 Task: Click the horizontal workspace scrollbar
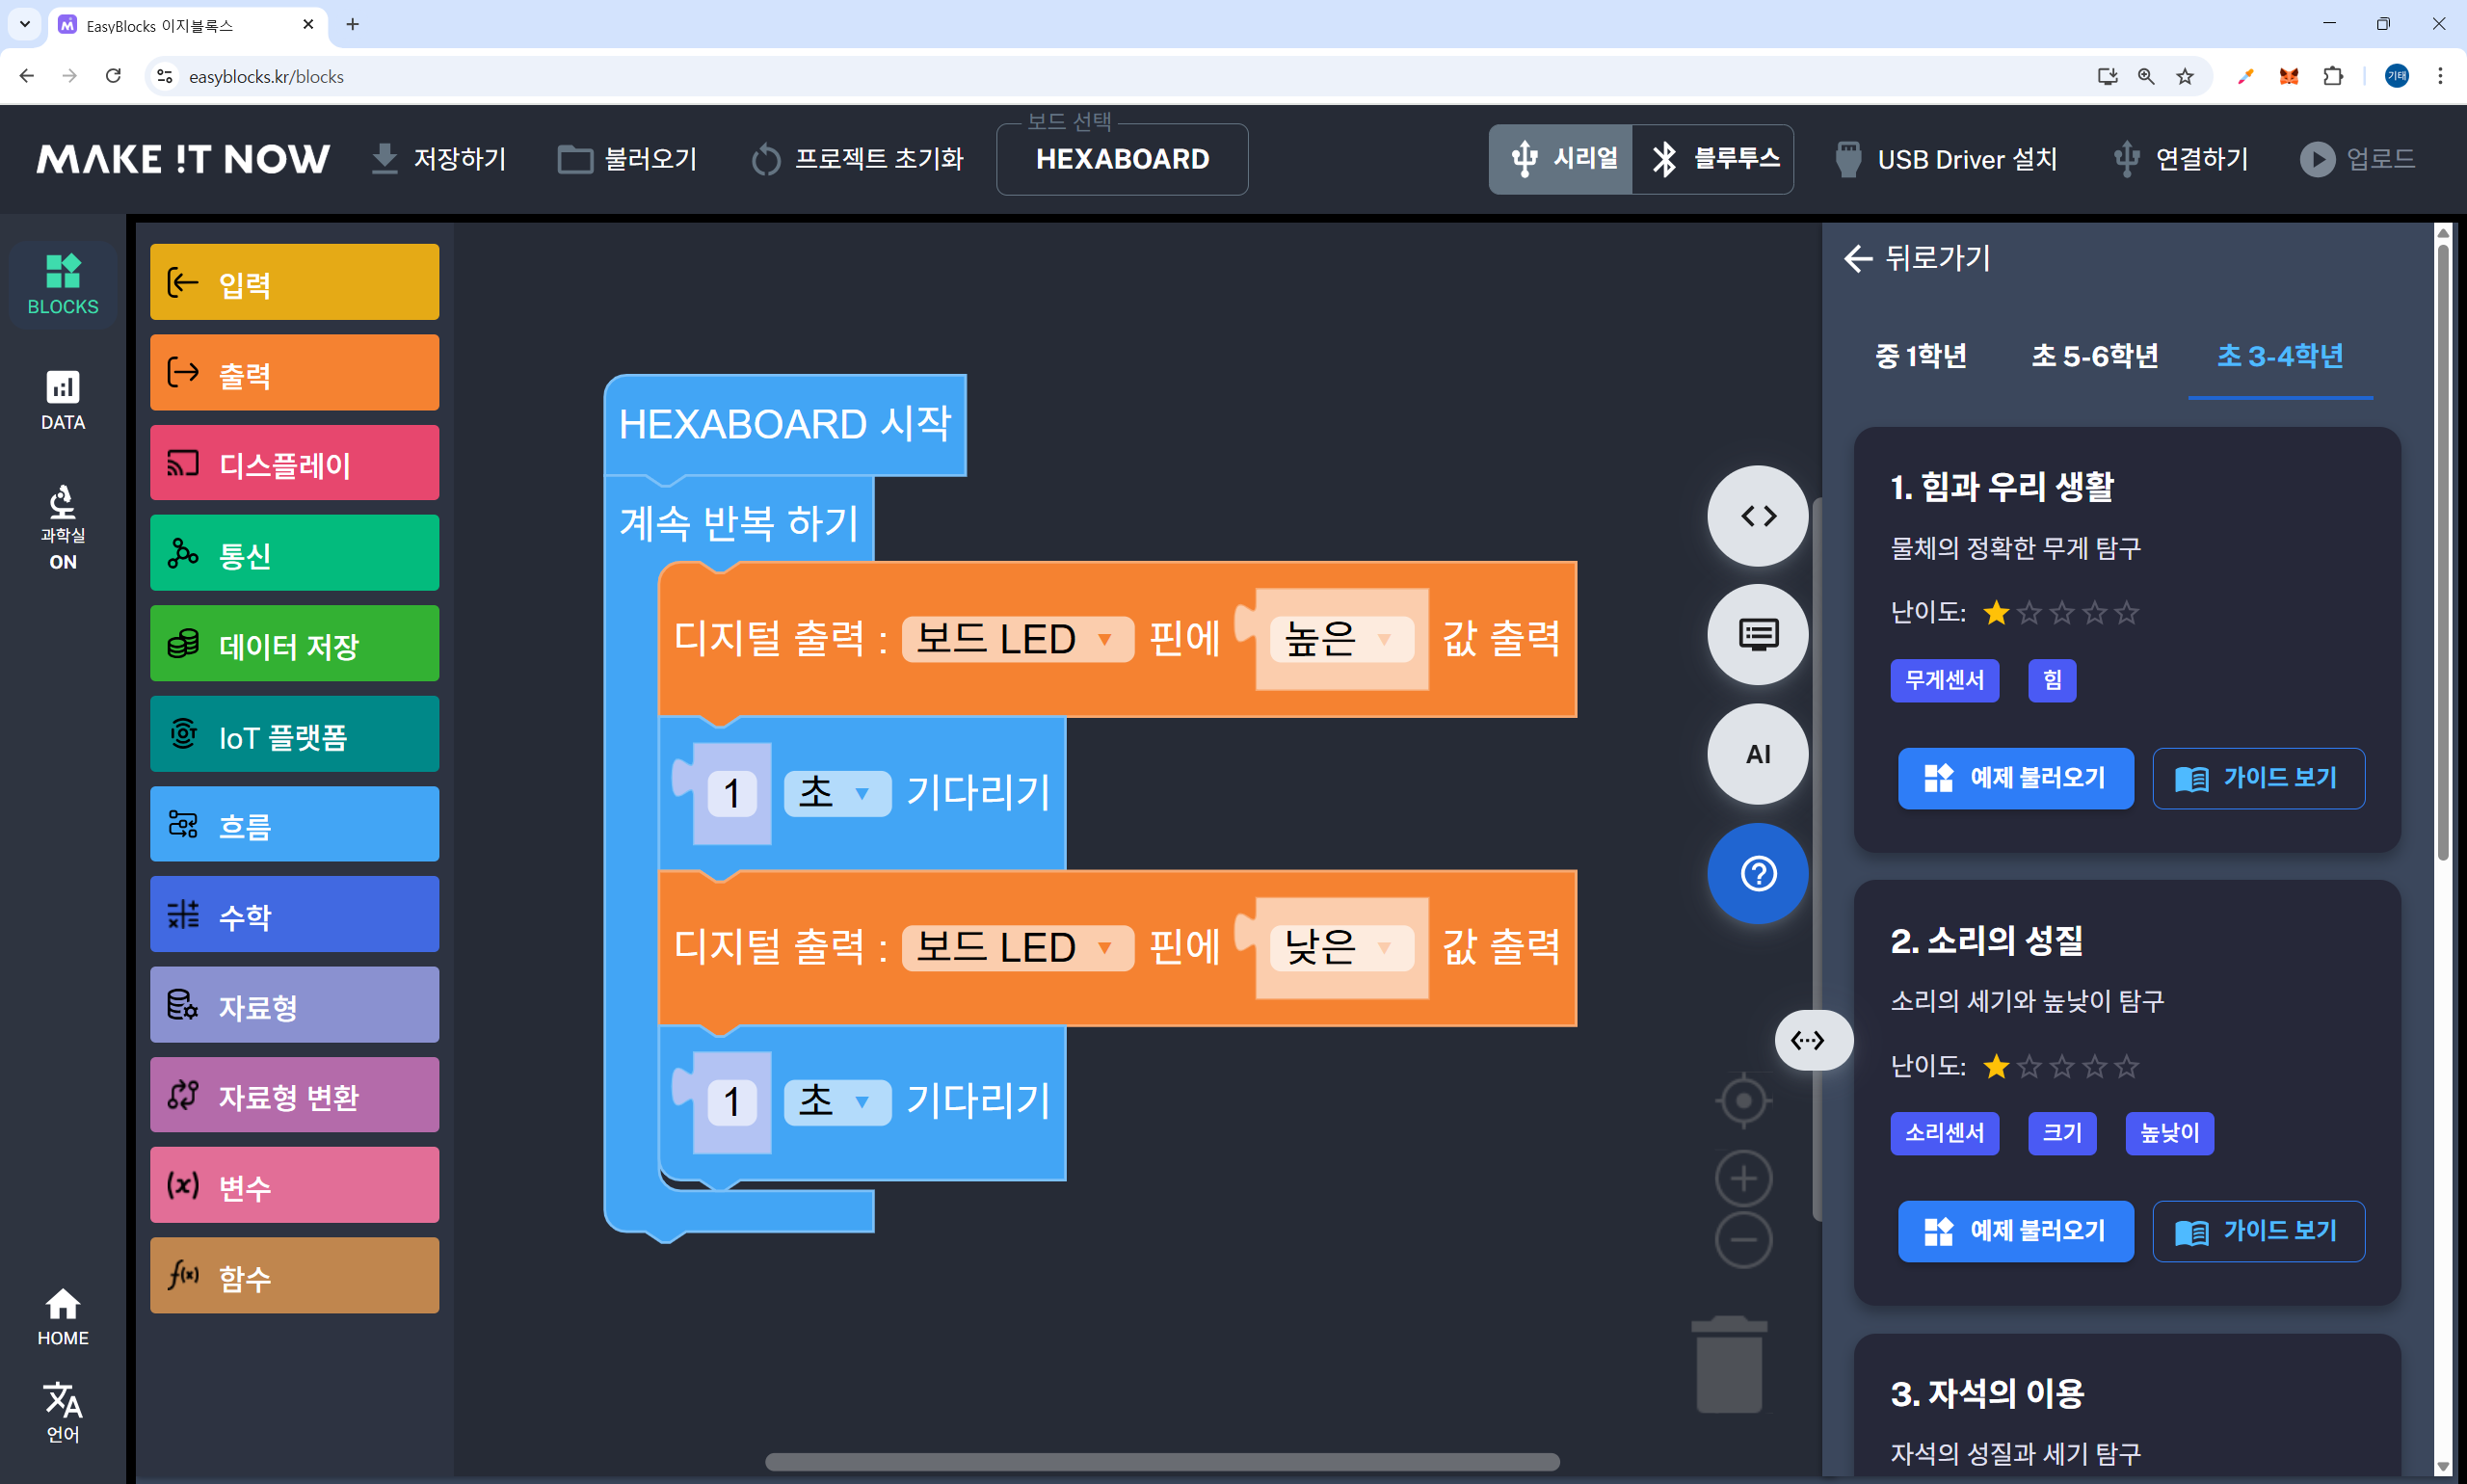pyautogui.click(x=1161, y=1461)
